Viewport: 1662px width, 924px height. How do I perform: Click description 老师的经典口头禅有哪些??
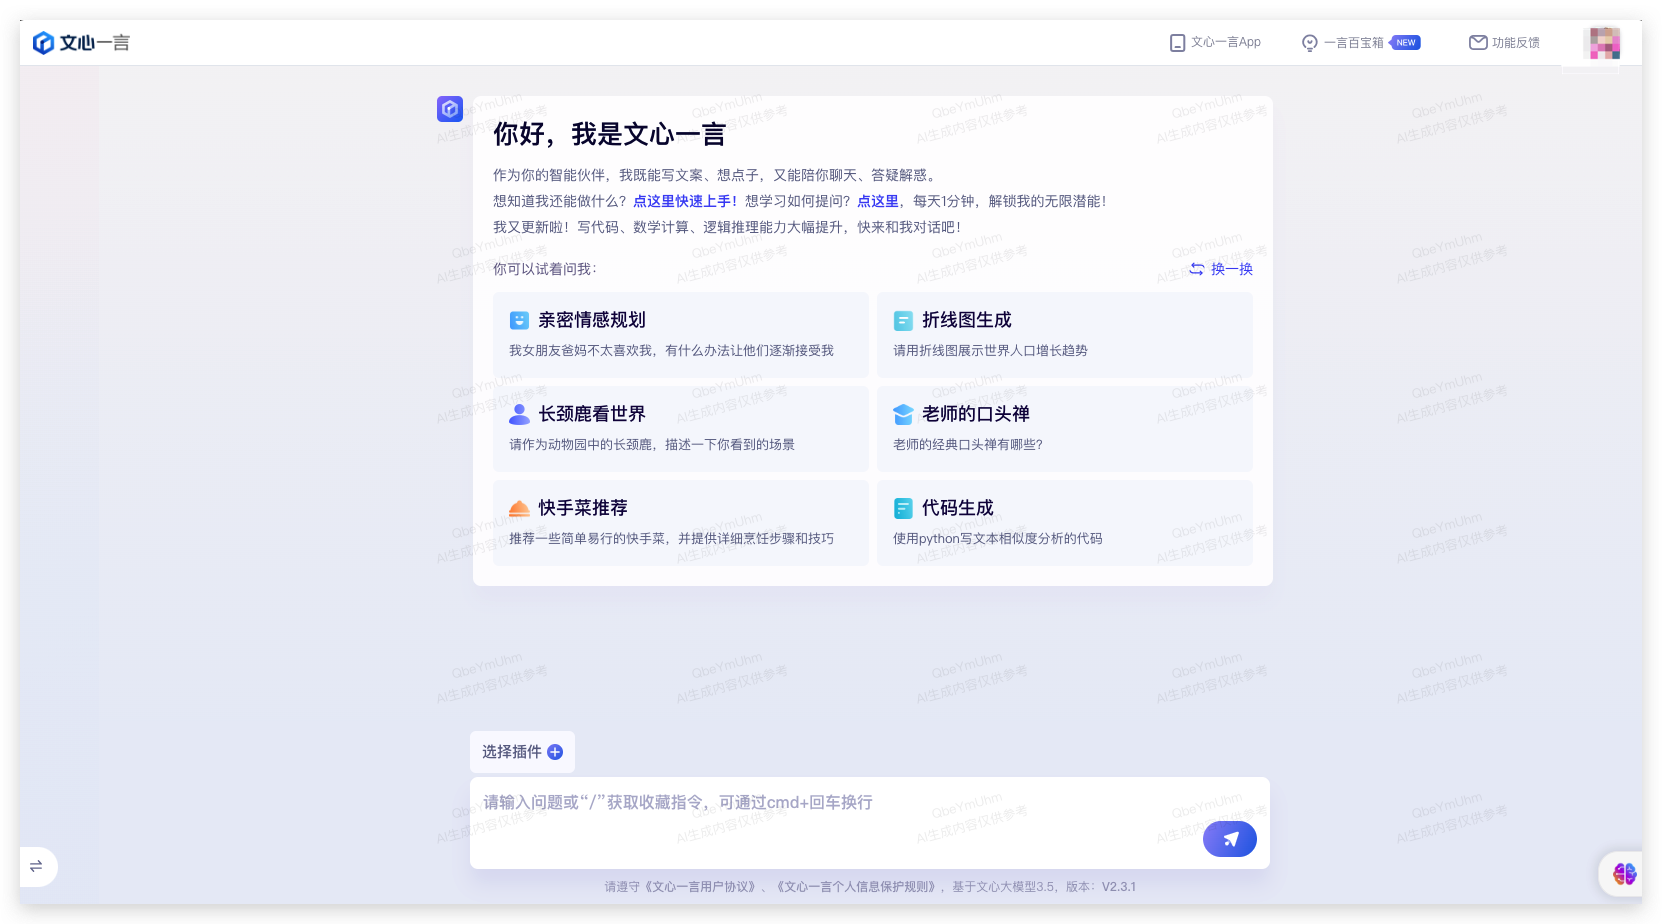tap(968, 445)
